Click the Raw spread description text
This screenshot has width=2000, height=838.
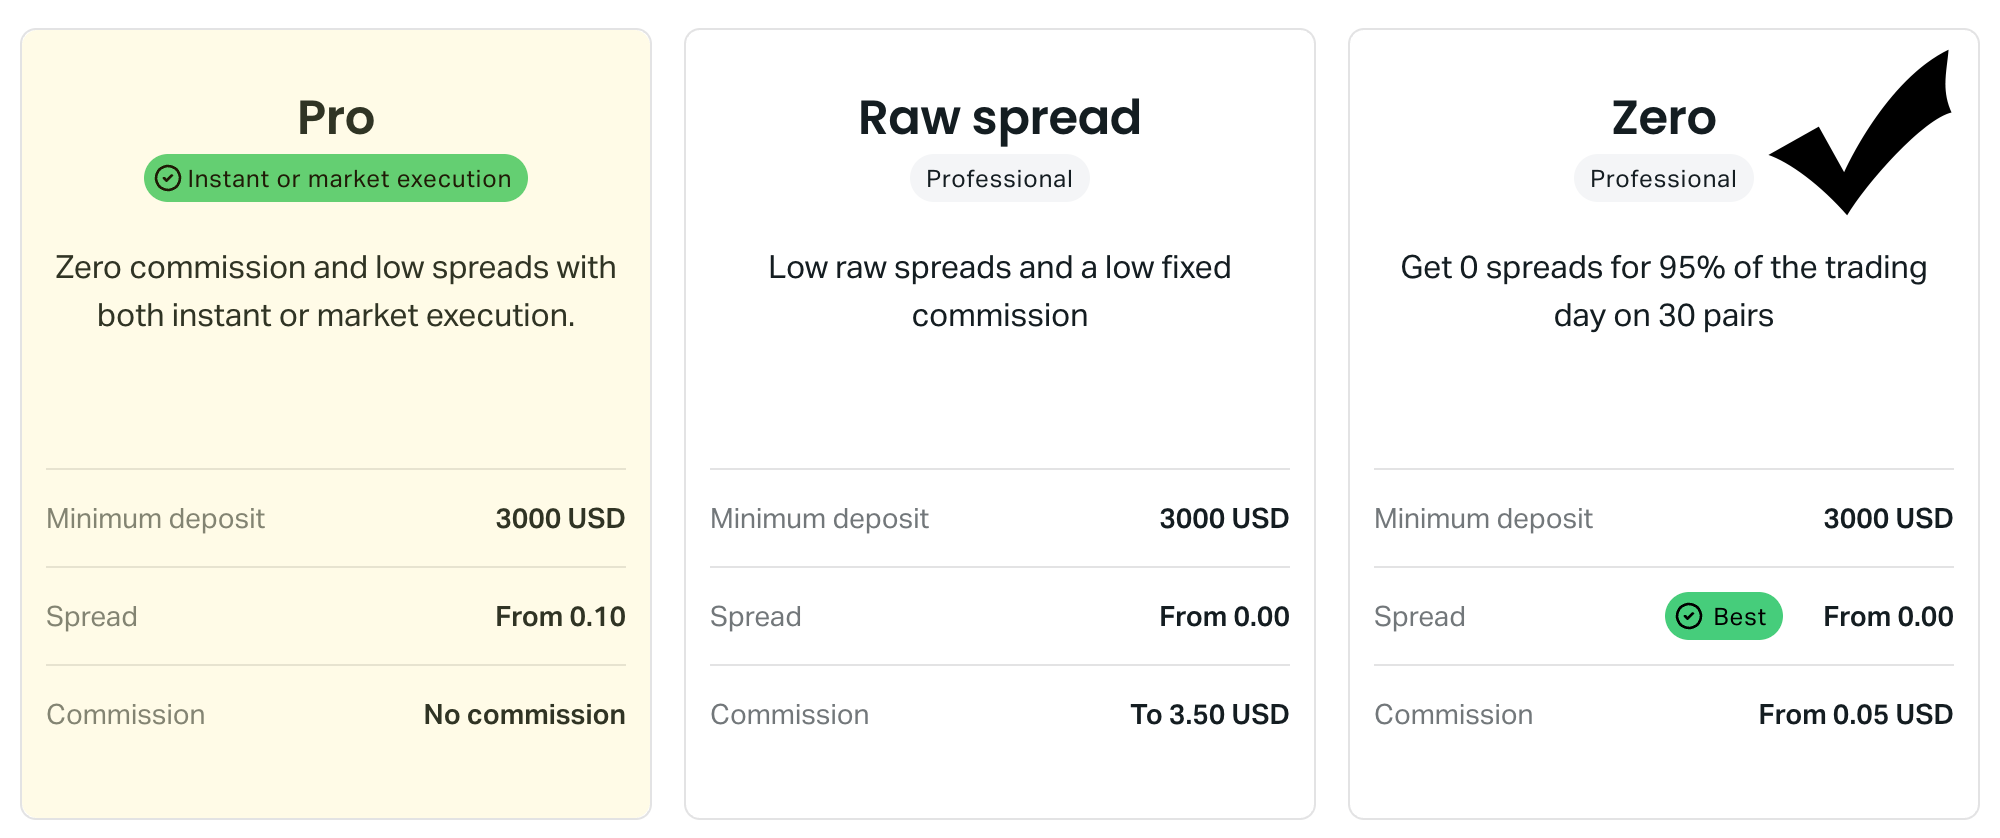point(999,291)
